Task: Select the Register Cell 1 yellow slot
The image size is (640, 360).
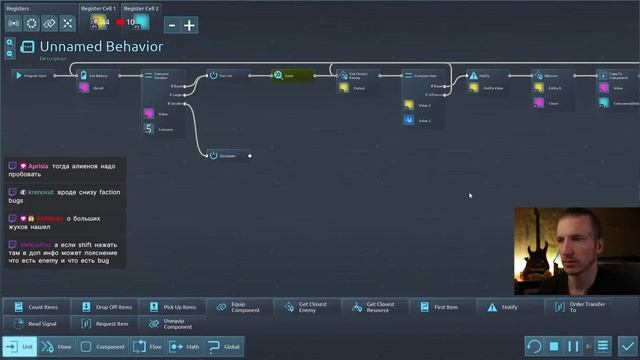Action: point(98,22)
